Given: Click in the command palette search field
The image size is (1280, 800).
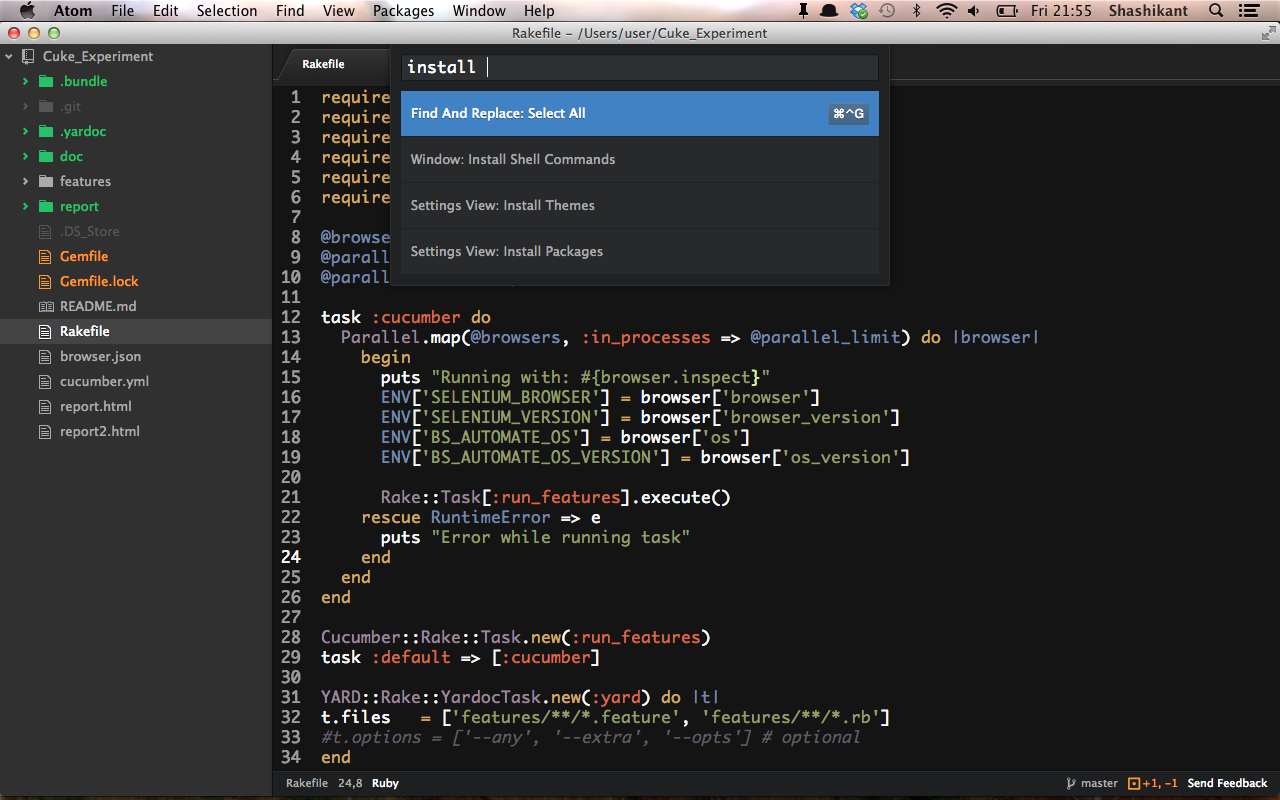Looking at the screenshot, I should tap(640, 67).
